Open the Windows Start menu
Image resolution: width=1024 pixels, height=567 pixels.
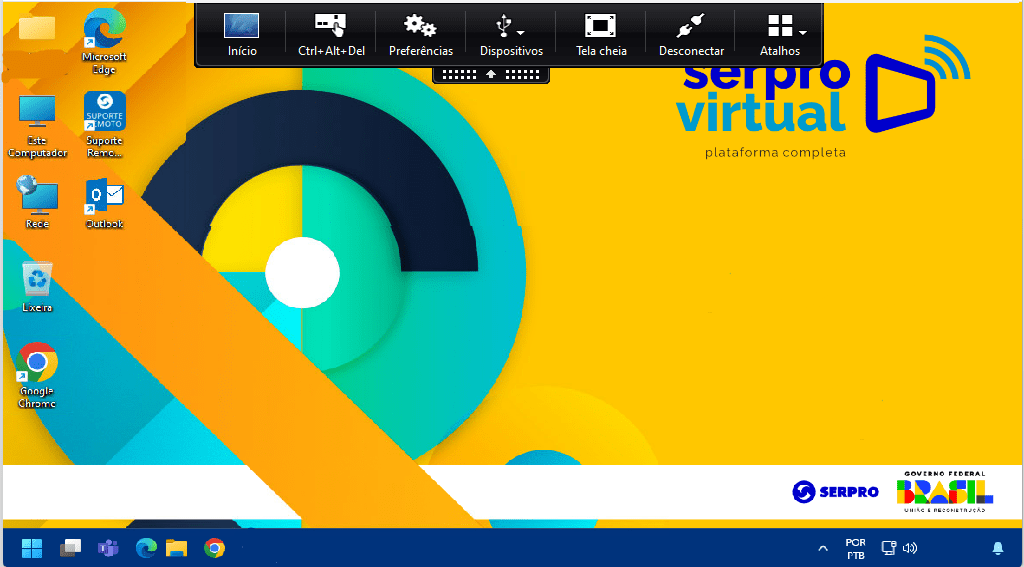coord(32,547)
